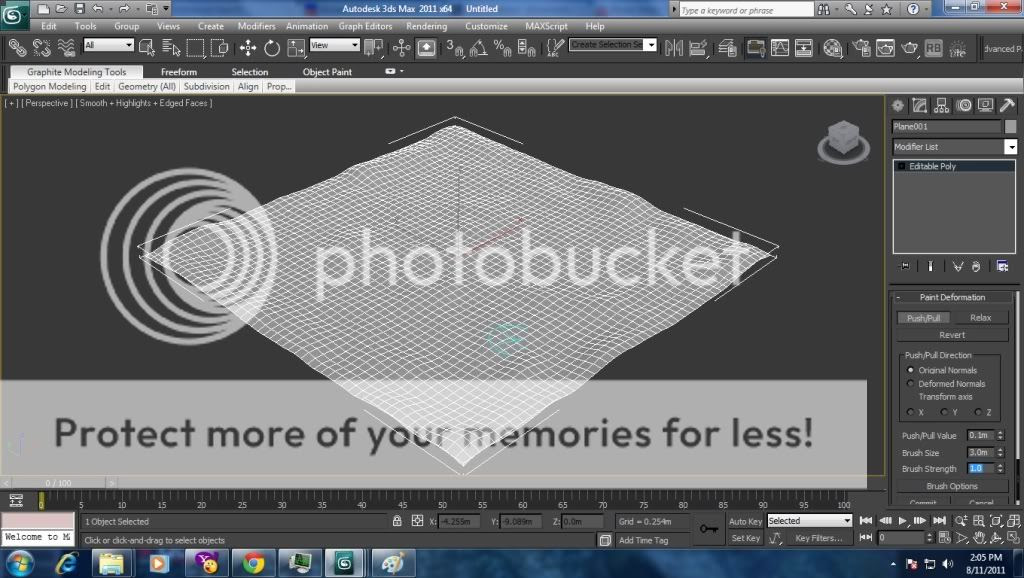Activate Select and Move tool

(x=248, y=48)
